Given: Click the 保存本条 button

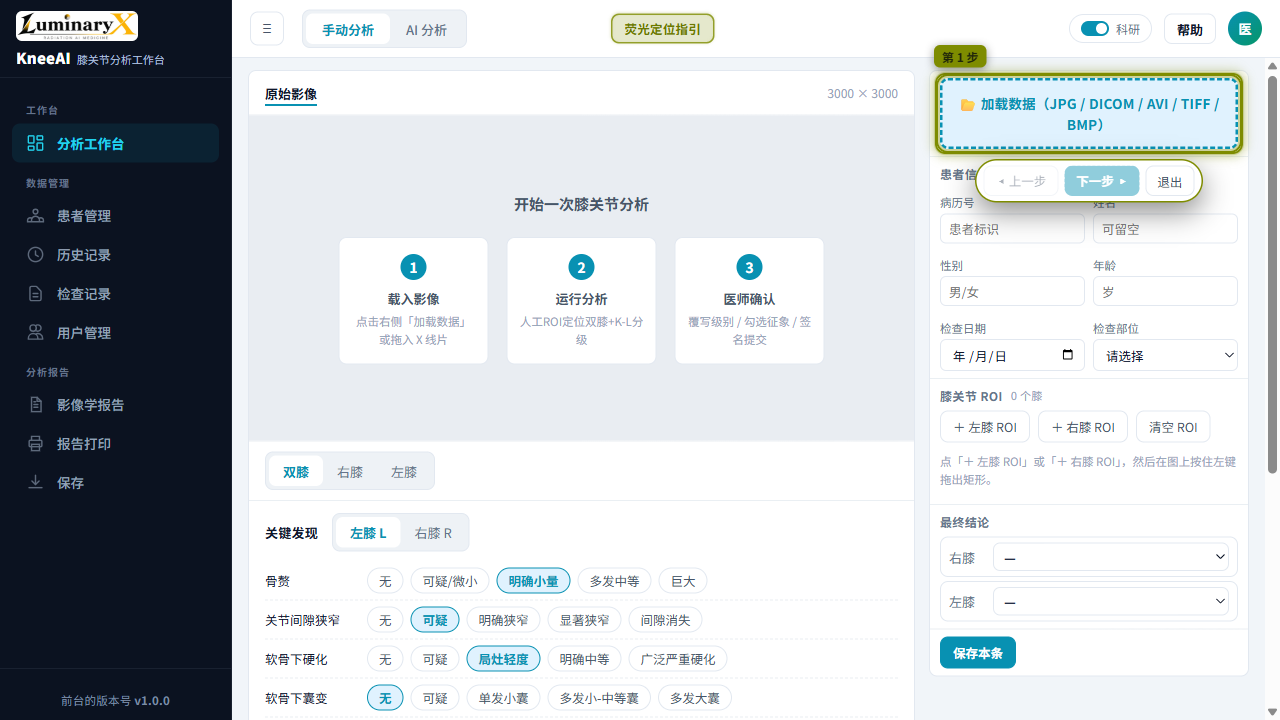Looking at the screenshot, I should 978,653.
